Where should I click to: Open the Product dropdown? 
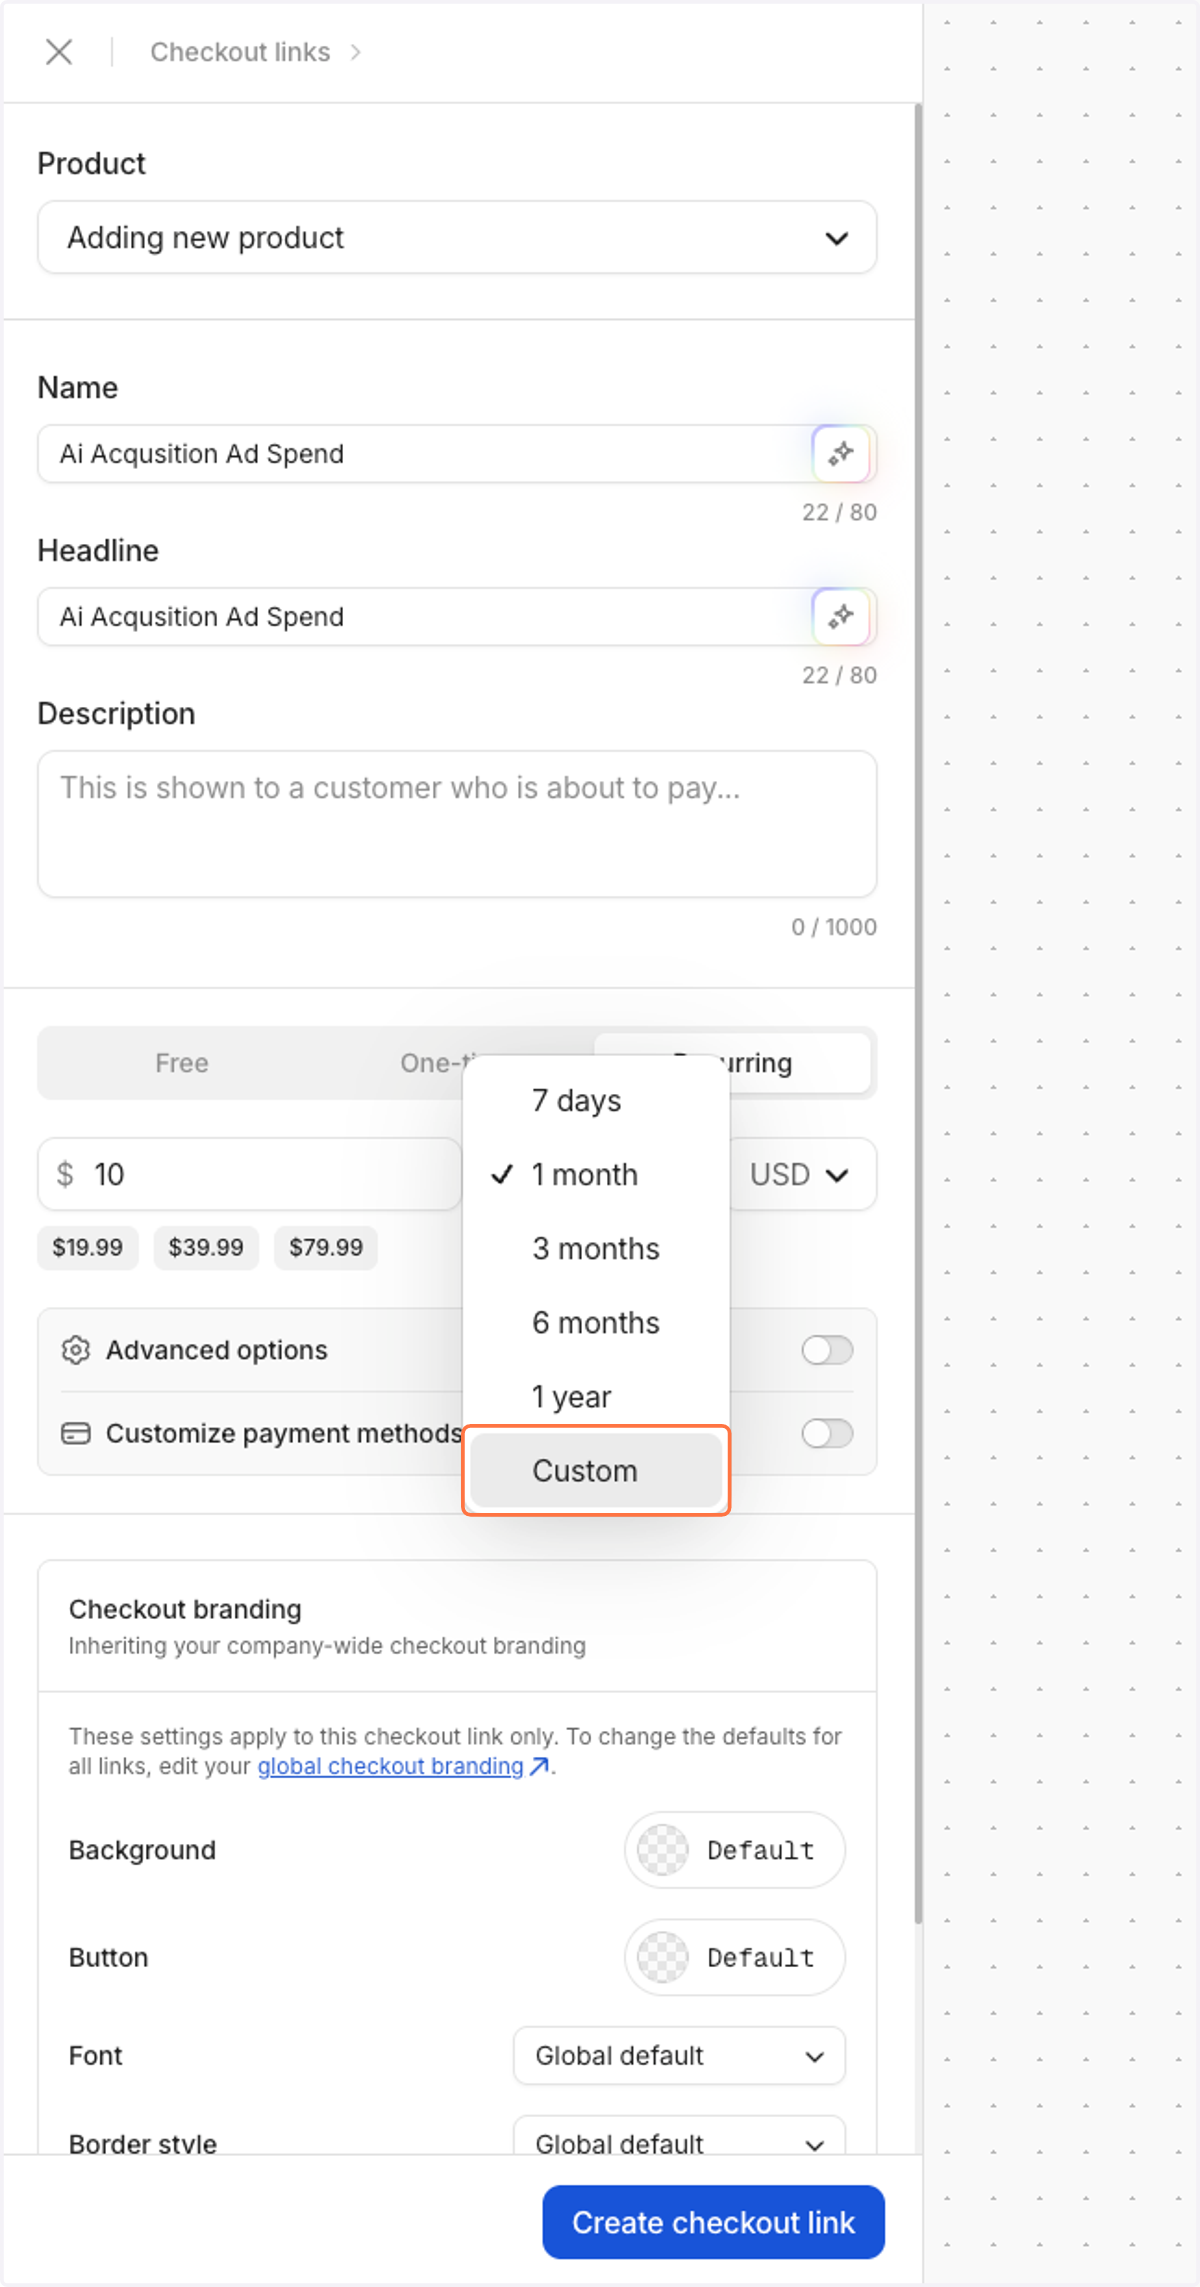(x=457, y=238)
